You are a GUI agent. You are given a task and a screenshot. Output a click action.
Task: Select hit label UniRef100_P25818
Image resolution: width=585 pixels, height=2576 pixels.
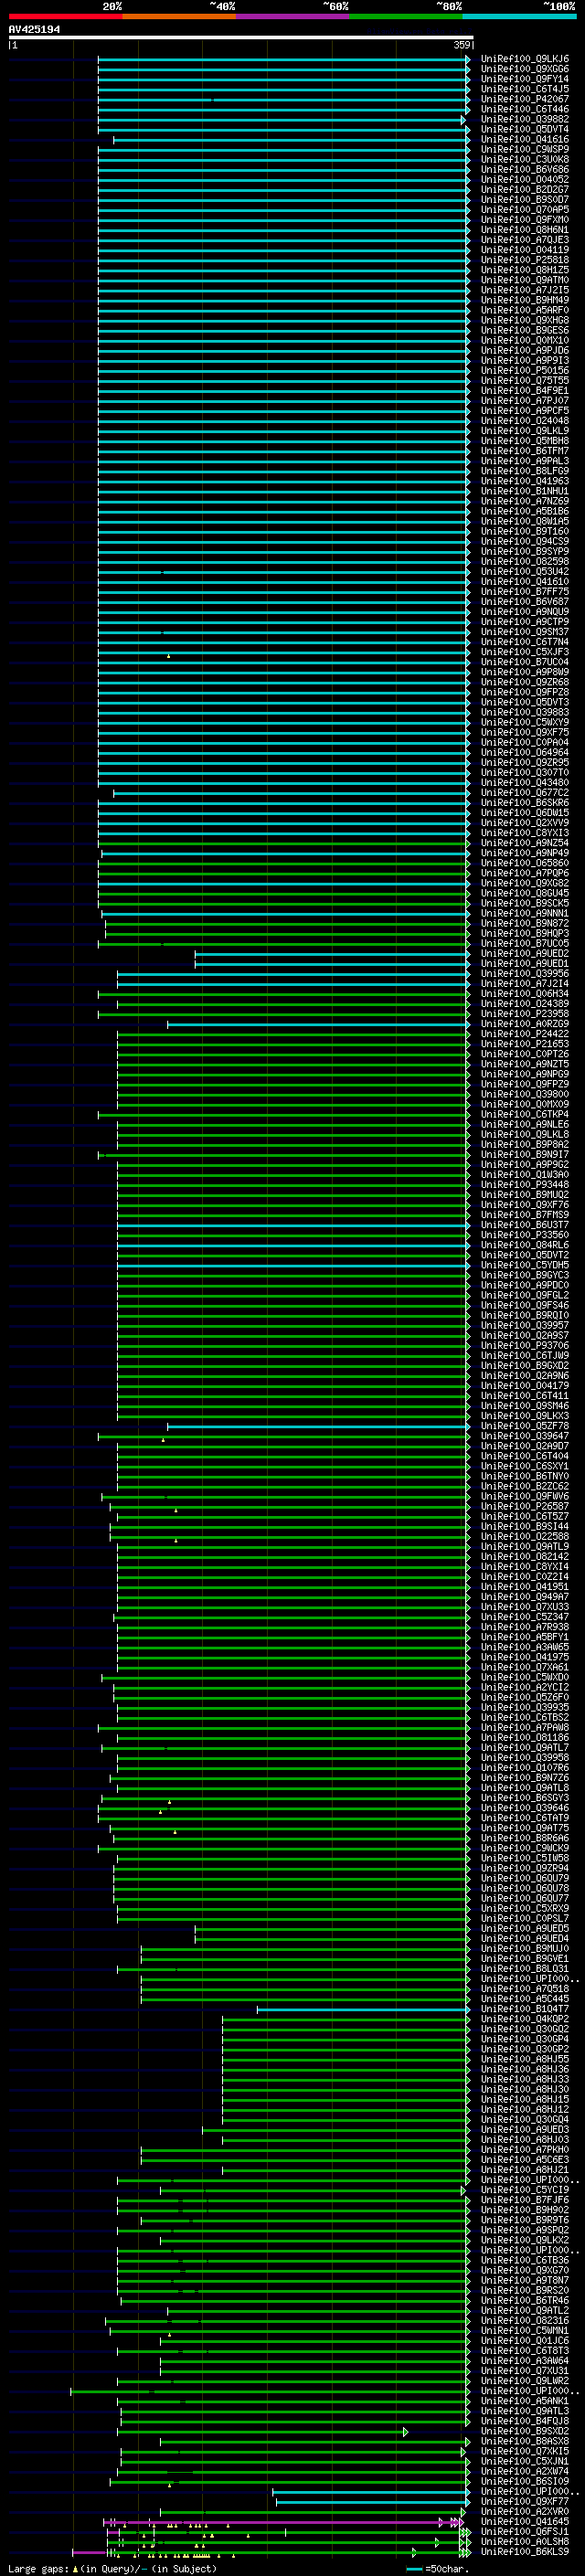tap(525, 260)
